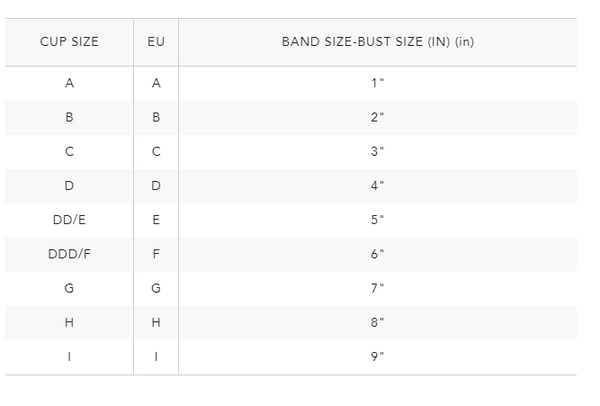Select EU size F cell
The image size is (600, 406).
pyautogui.click(x=156, y=254)
